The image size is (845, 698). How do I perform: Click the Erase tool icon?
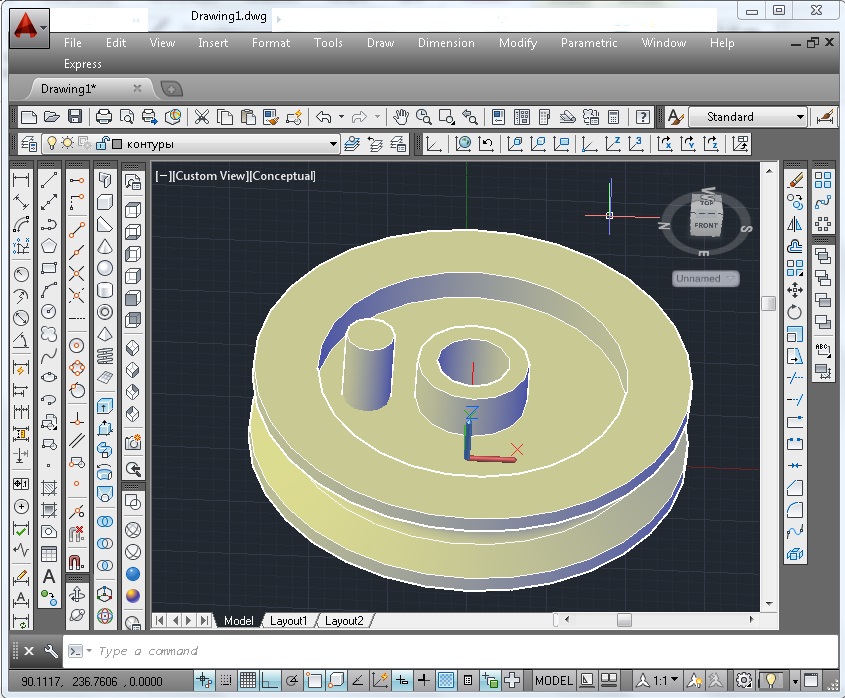[795, 180]
